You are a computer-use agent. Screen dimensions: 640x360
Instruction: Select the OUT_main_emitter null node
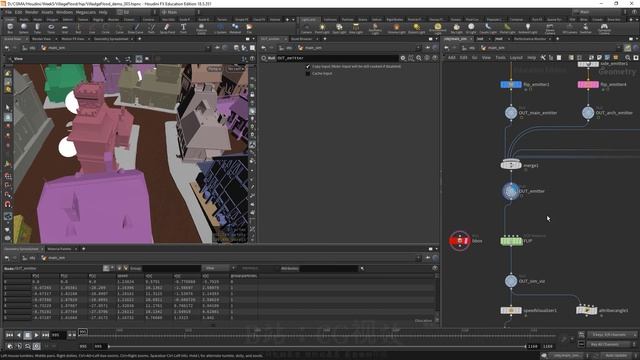[511, 113]
